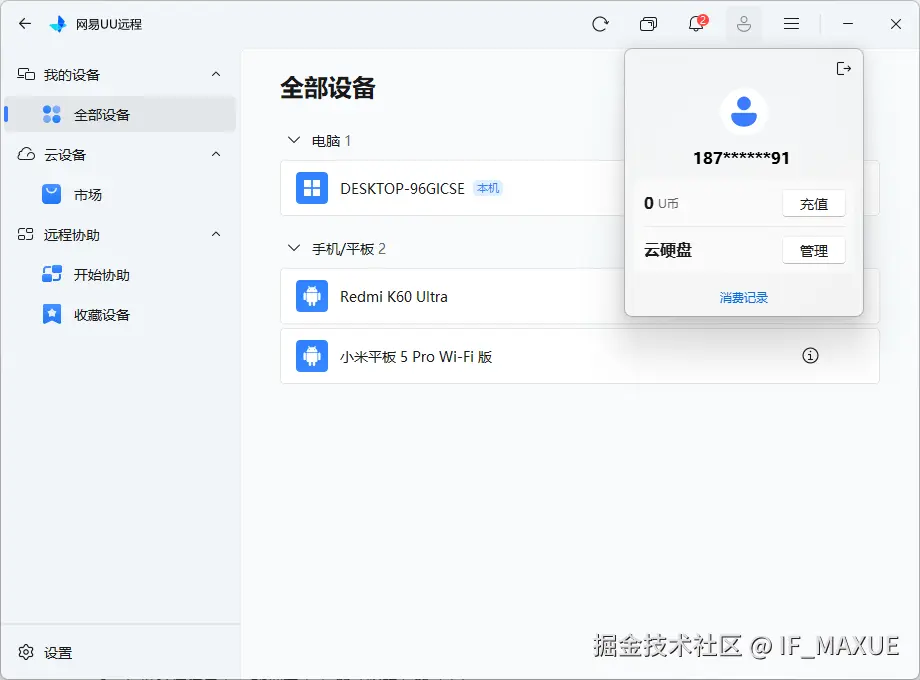This screenshot has height=680, width=920.
Task: Click the 网易UU远程 title text
Action: (109, 24)
